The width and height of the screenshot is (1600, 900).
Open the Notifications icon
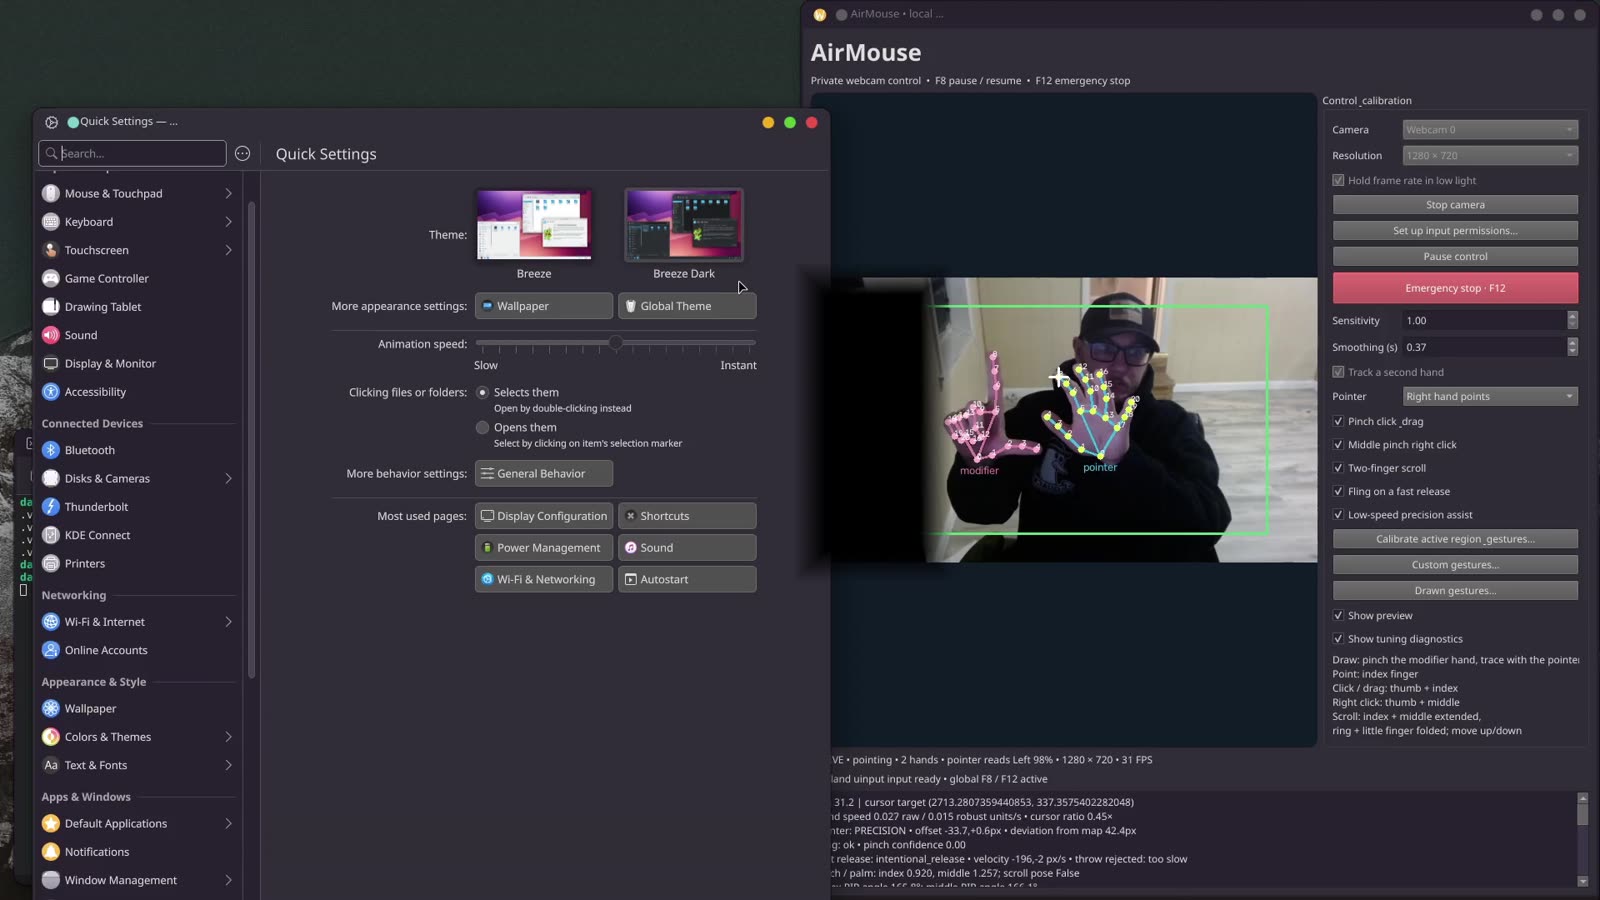coord(51,852)
